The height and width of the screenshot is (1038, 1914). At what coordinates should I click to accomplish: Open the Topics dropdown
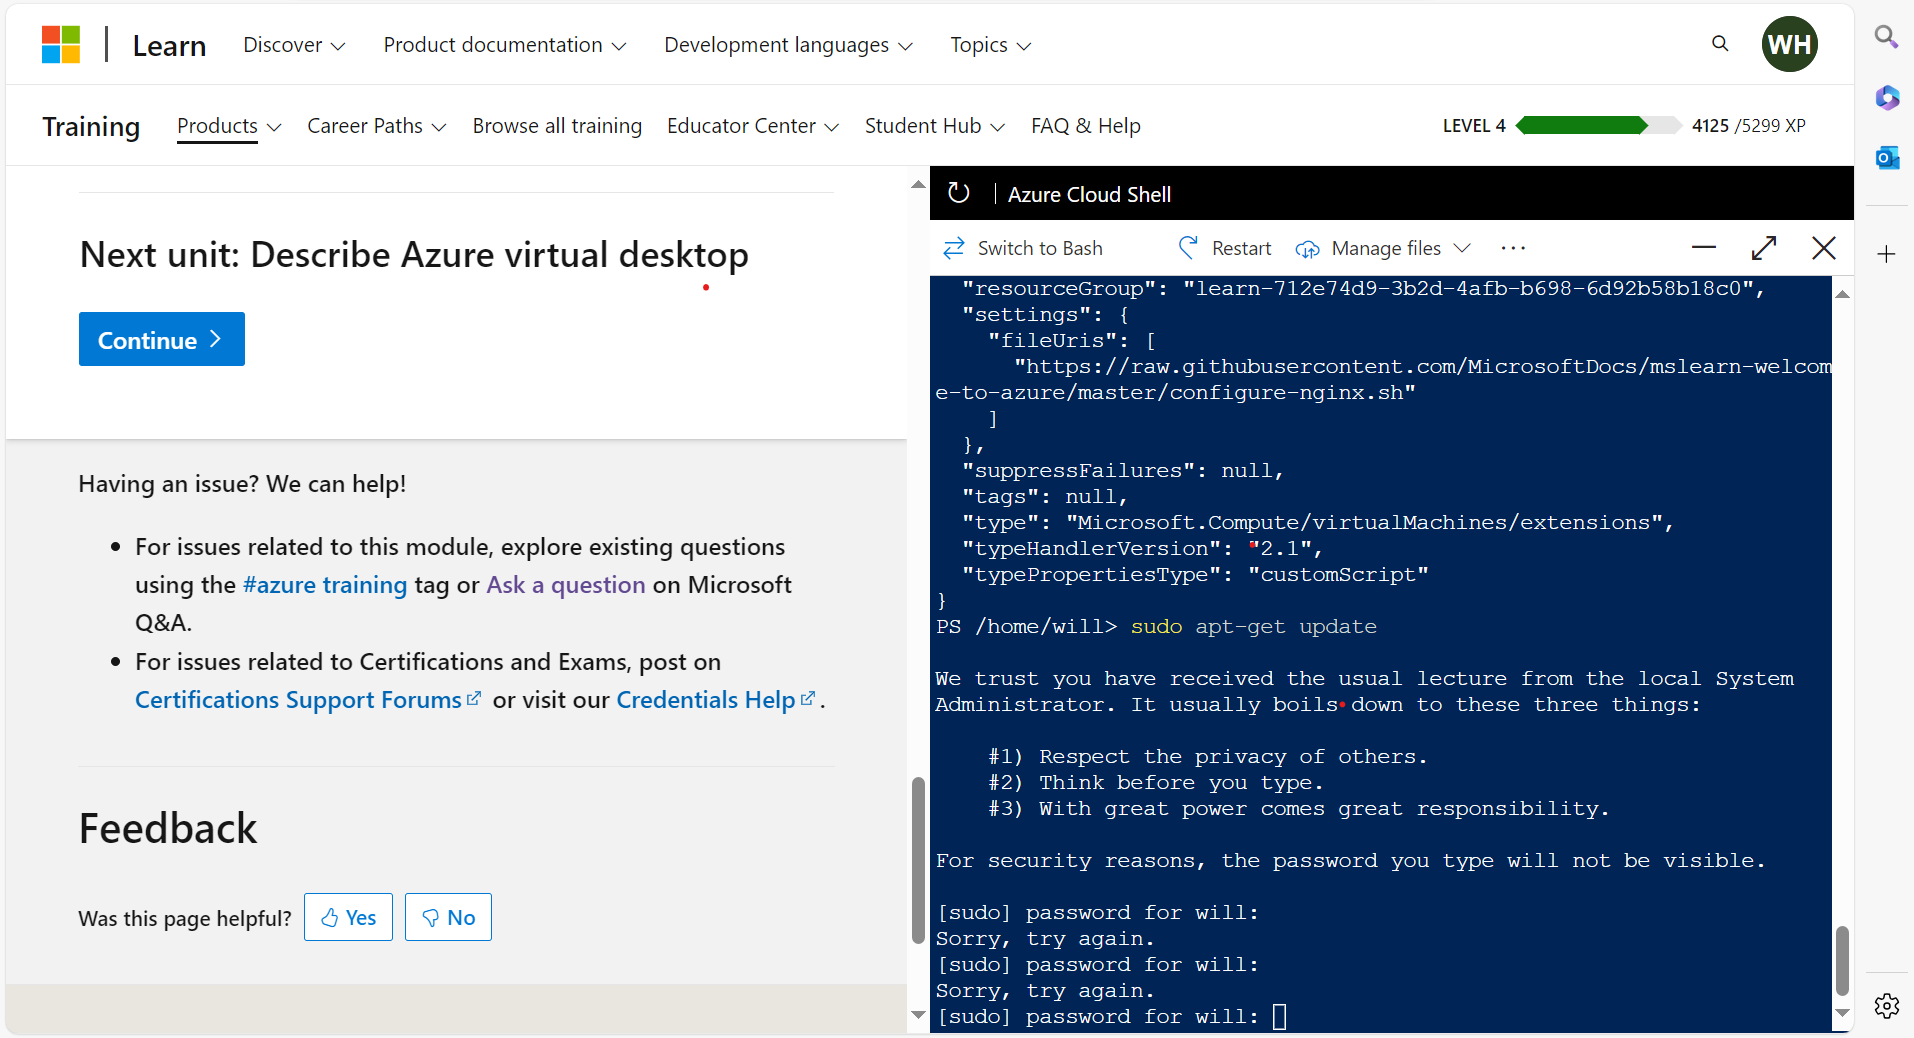point(989,45)
